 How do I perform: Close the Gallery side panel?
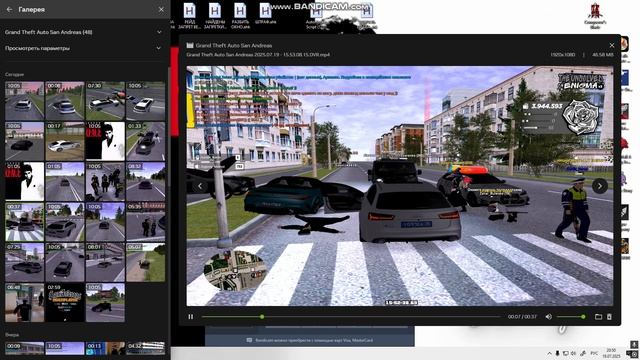click(x=161, y=9)
